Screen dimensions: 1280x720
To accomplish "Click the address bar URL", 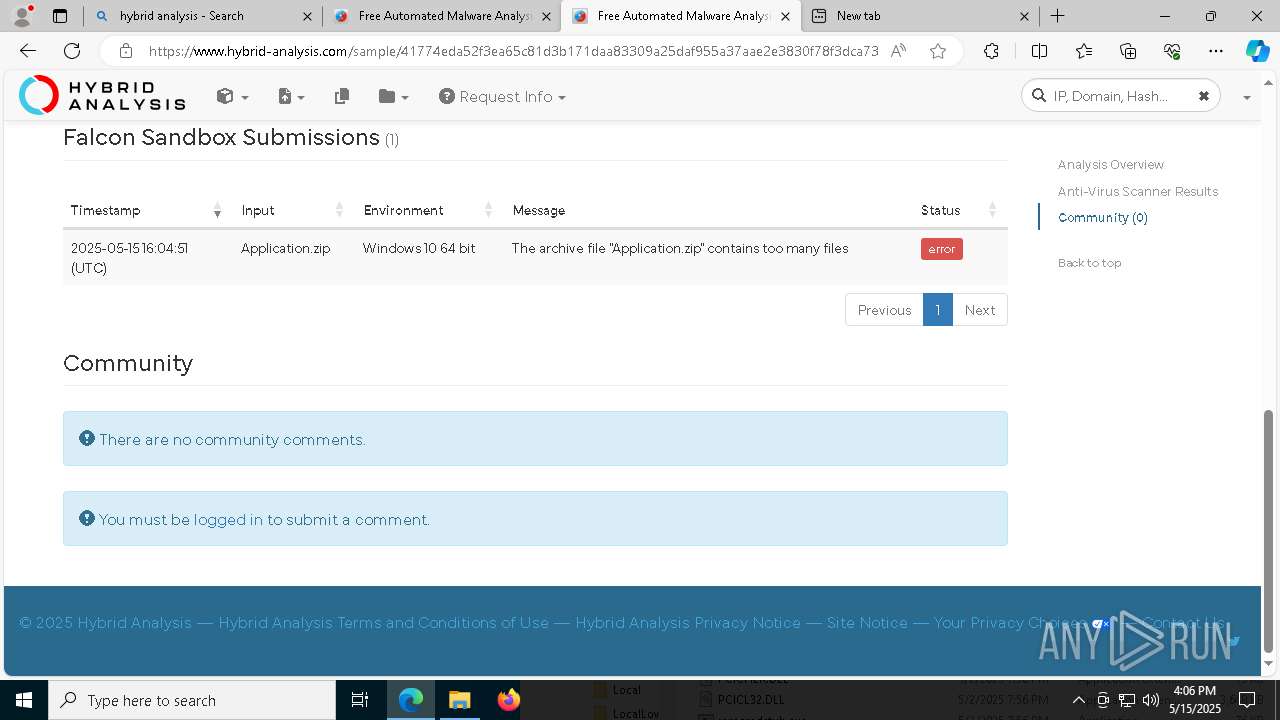I will coord(514,51).
